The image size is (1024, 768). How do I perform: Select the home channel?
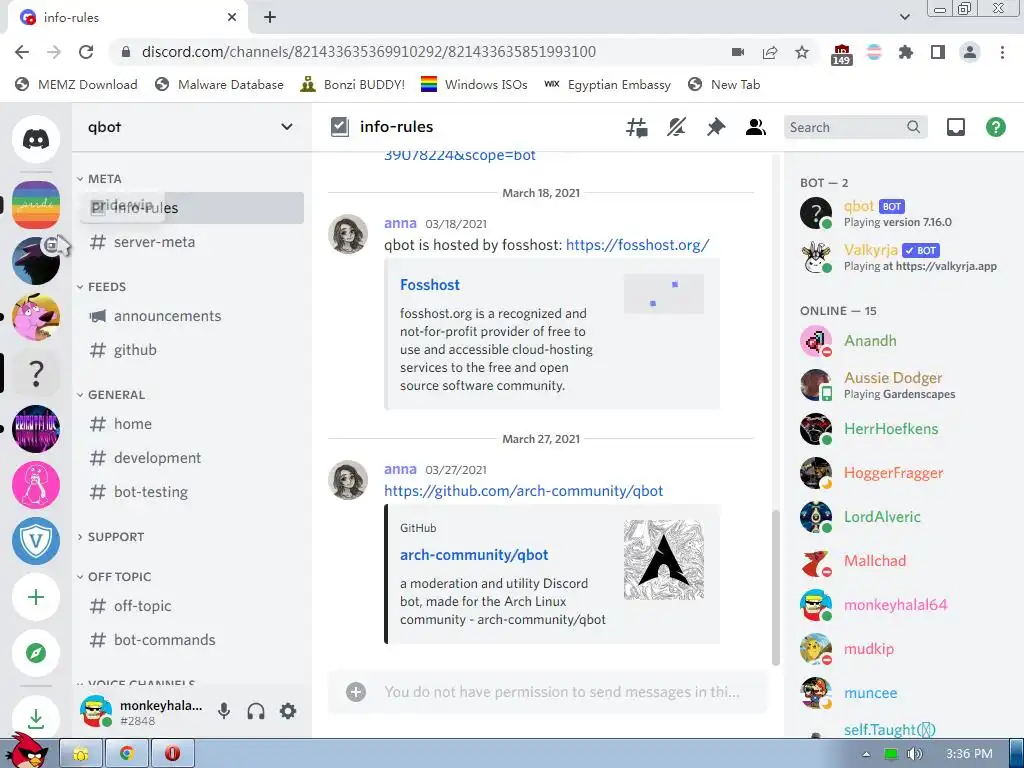click(192, 424)
